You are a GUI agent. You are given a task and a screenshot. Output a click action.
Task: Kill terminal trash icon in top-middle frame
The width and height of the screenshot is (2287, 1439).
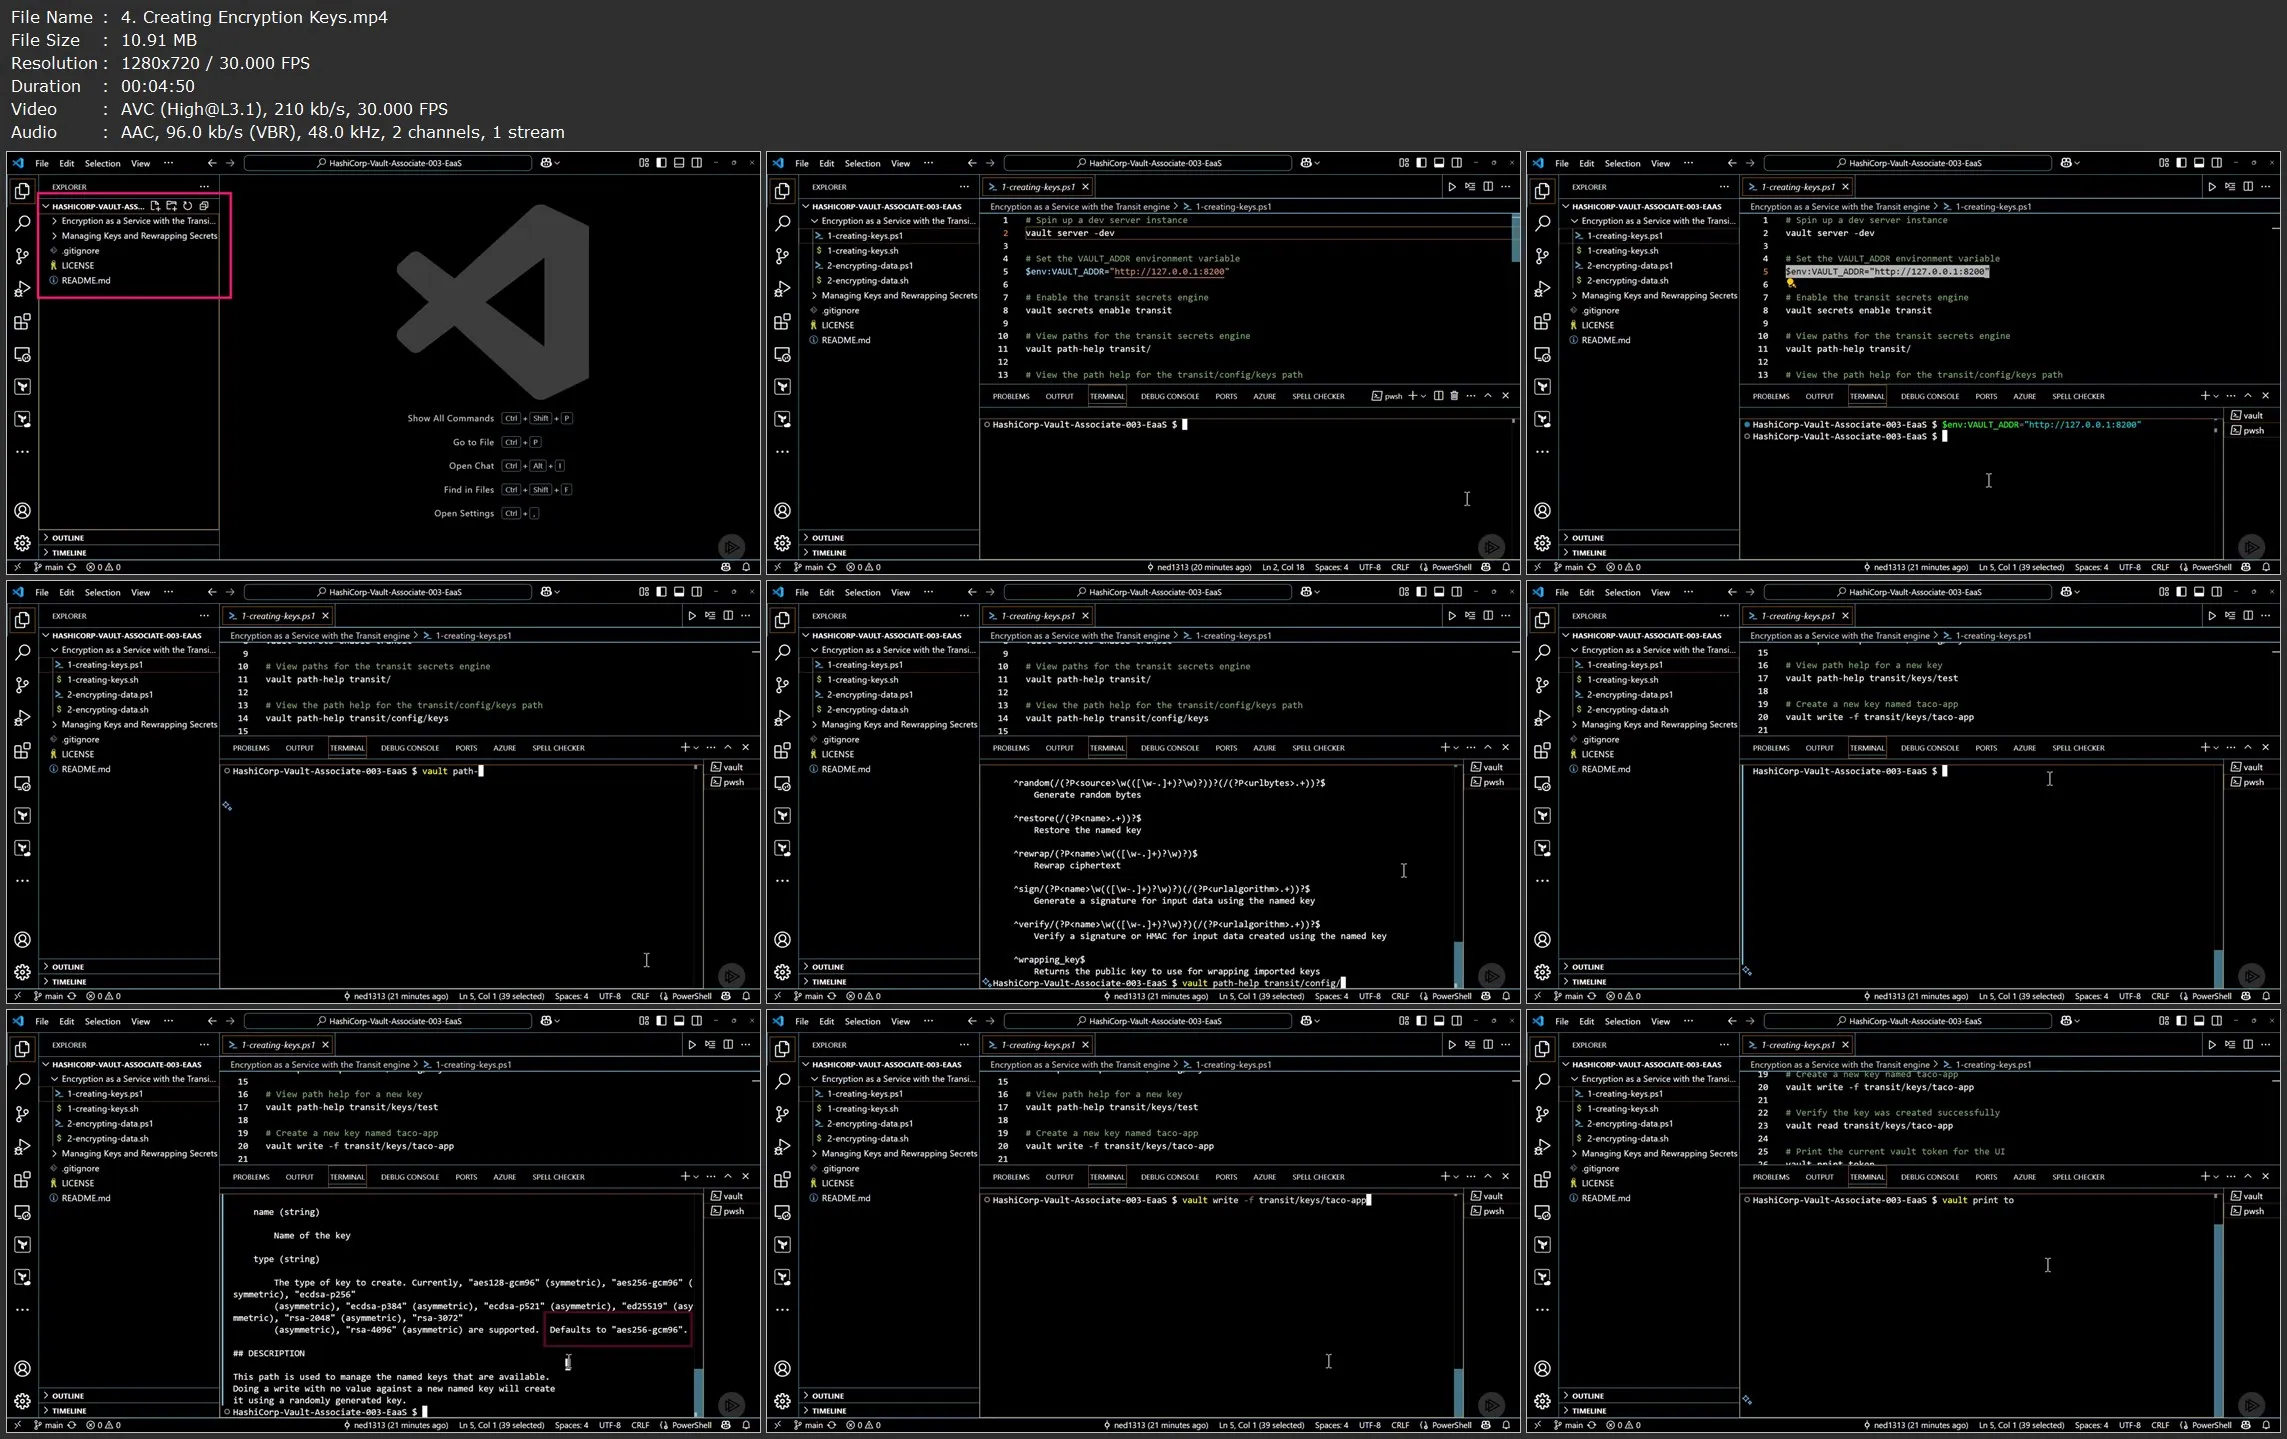coord(1454,396)
